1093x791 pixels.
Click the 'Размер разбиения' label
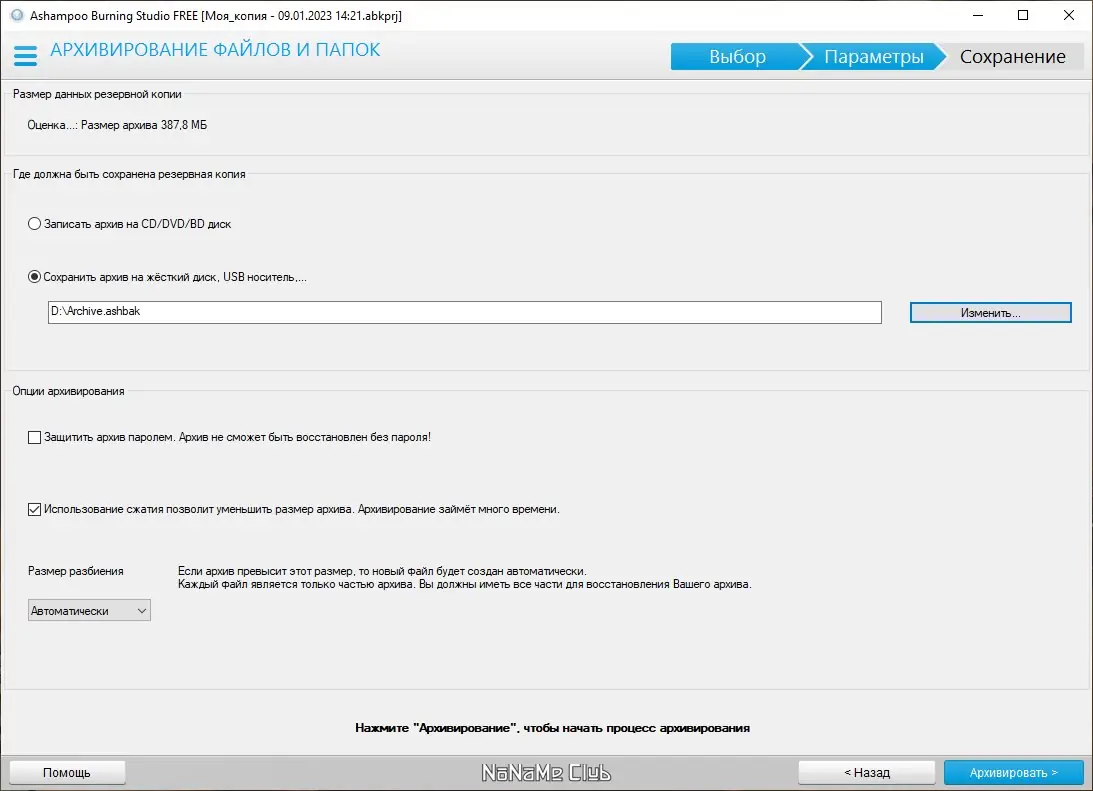click(76, 571)
